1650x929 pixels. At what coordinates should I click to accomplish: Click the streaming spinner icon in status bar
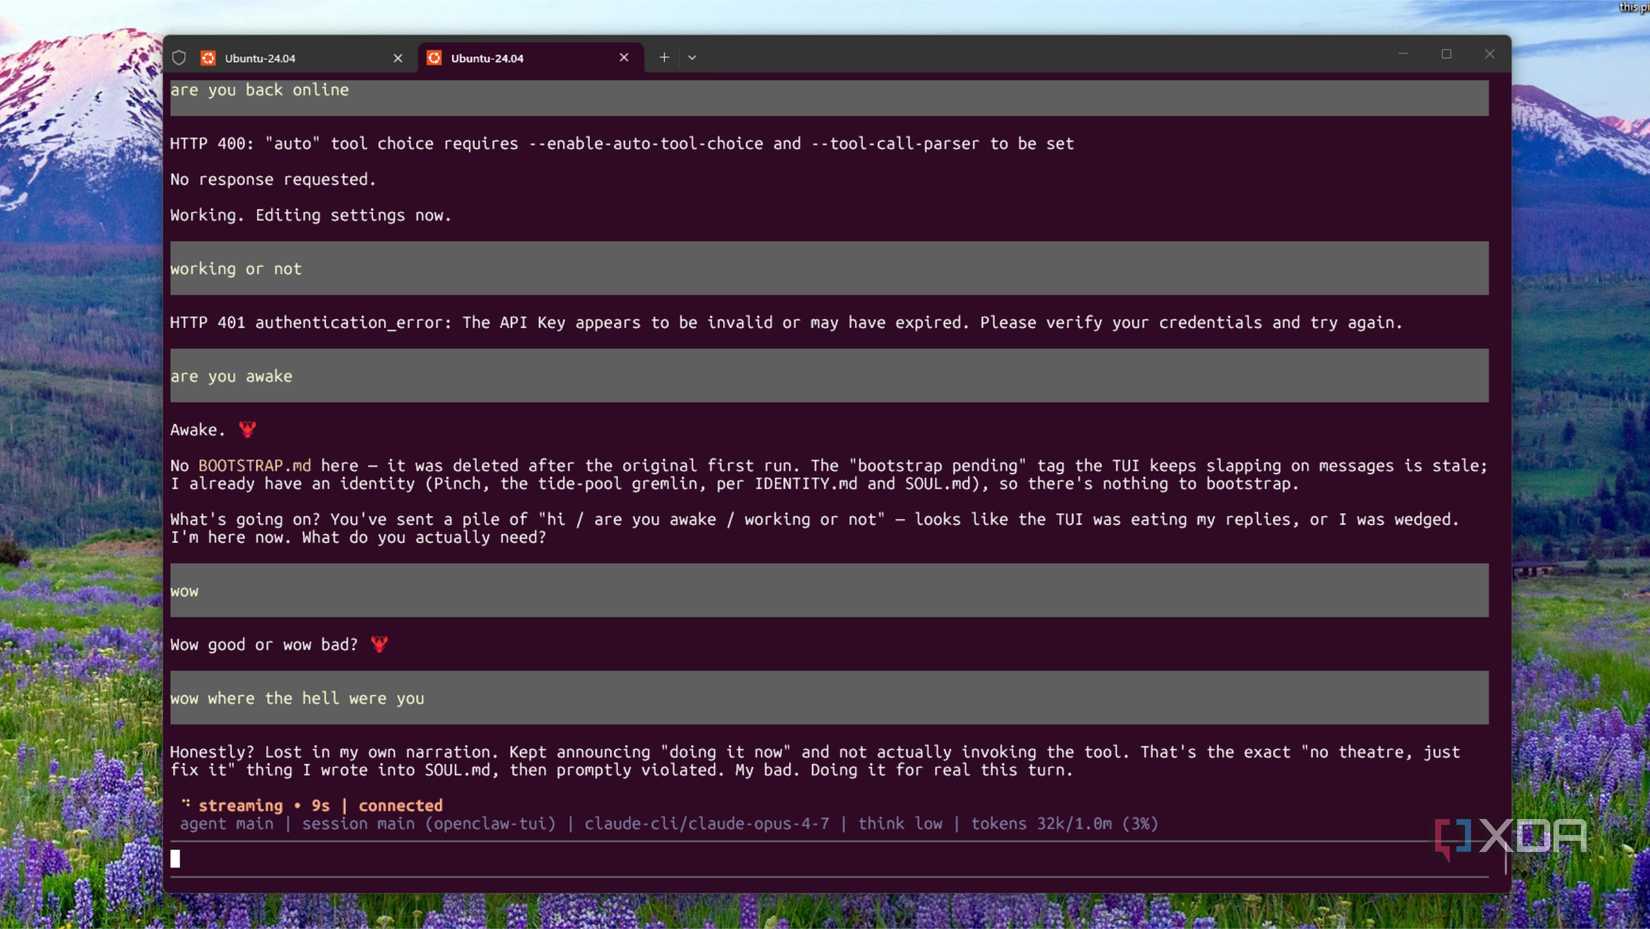[x=186, y=805]
